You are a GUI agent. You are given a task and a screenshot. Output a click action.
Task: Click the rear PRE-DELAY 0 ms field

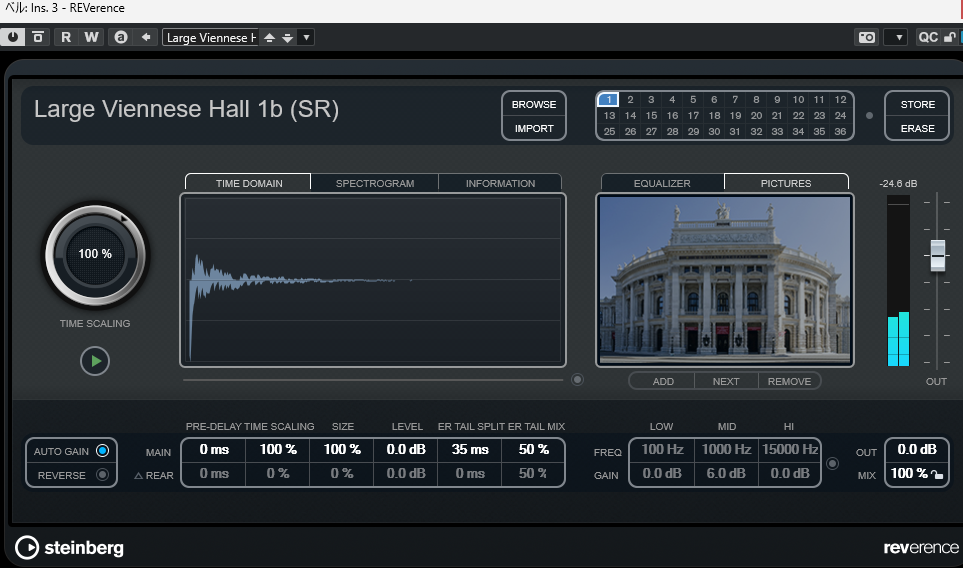tap(214, 473)
